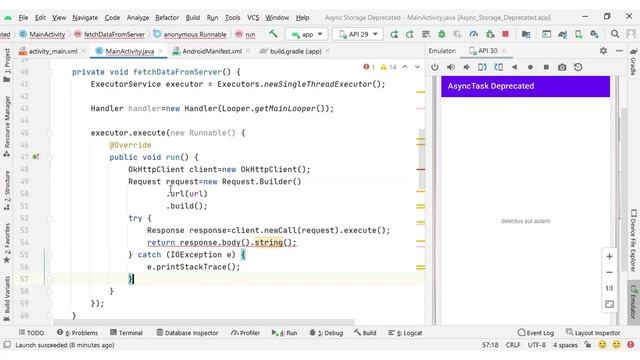Click emulator Home circle button

point(530,67)
